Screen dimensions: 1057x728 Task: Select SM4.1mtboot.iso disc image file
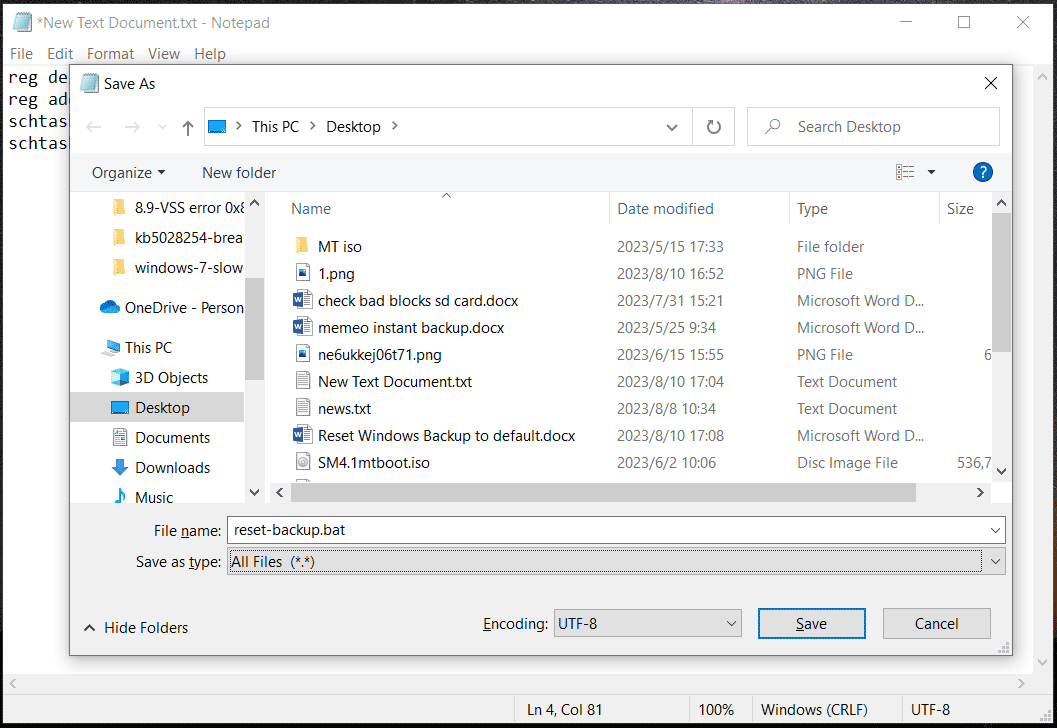pos(375,462)
